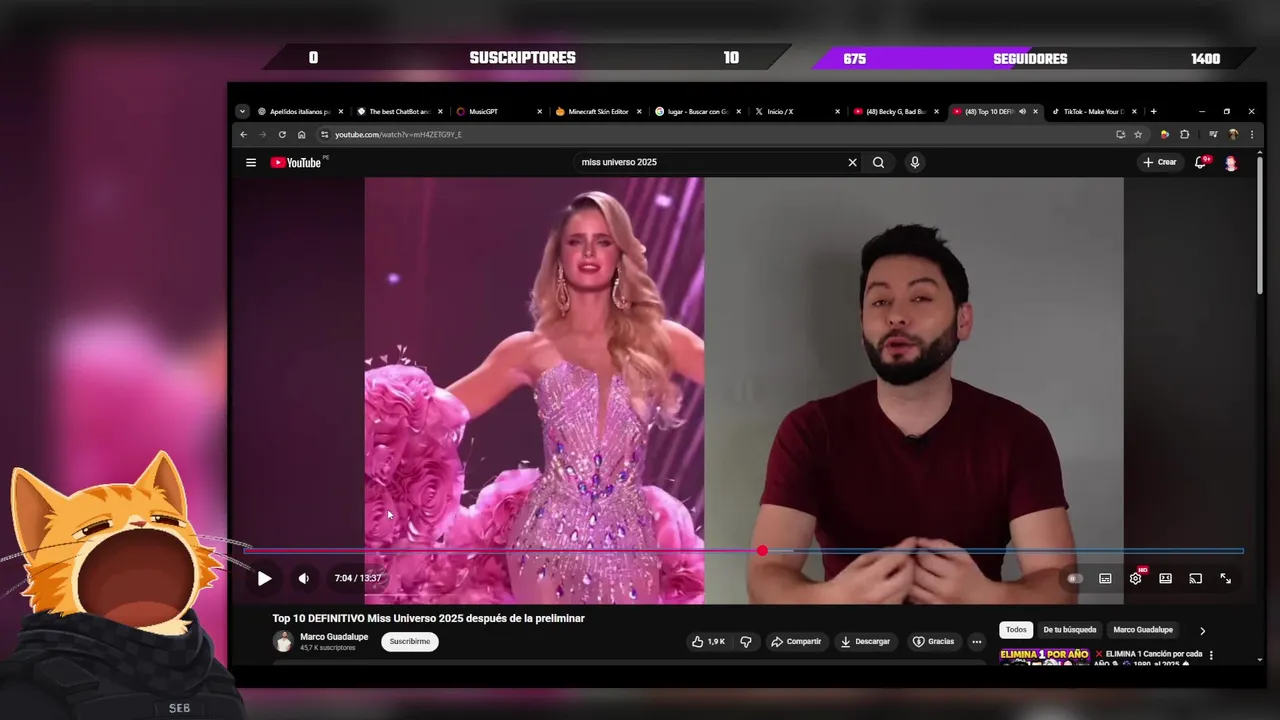Open the account avatar menu
The image size is (1280, 720).
(1231, 162)
